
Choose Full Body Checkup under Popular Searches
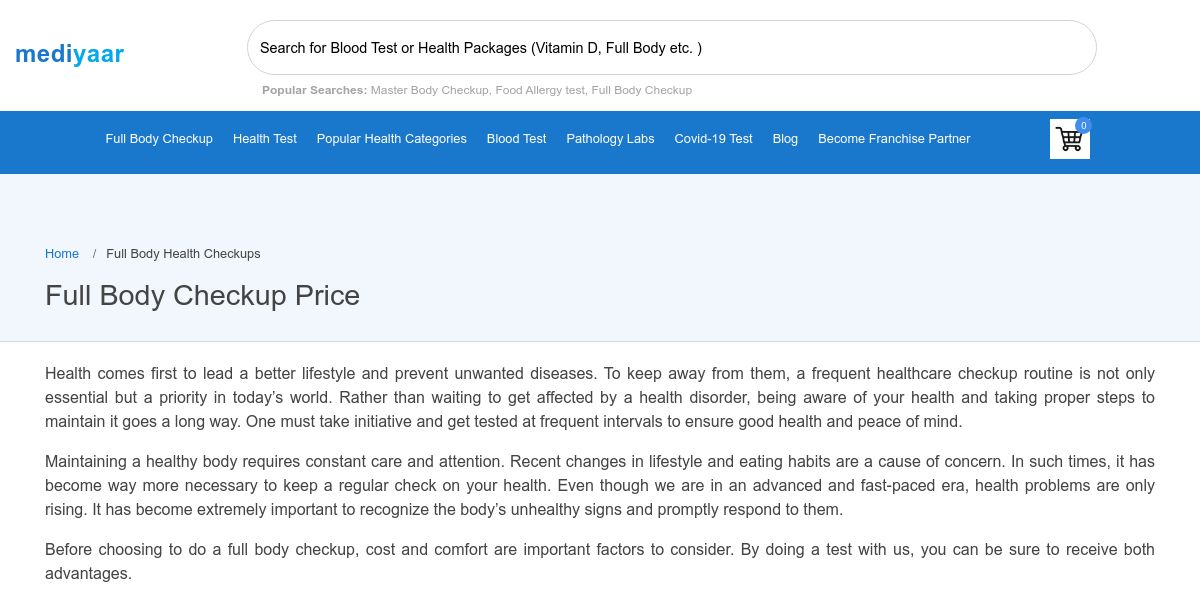(x=642, y=90)
